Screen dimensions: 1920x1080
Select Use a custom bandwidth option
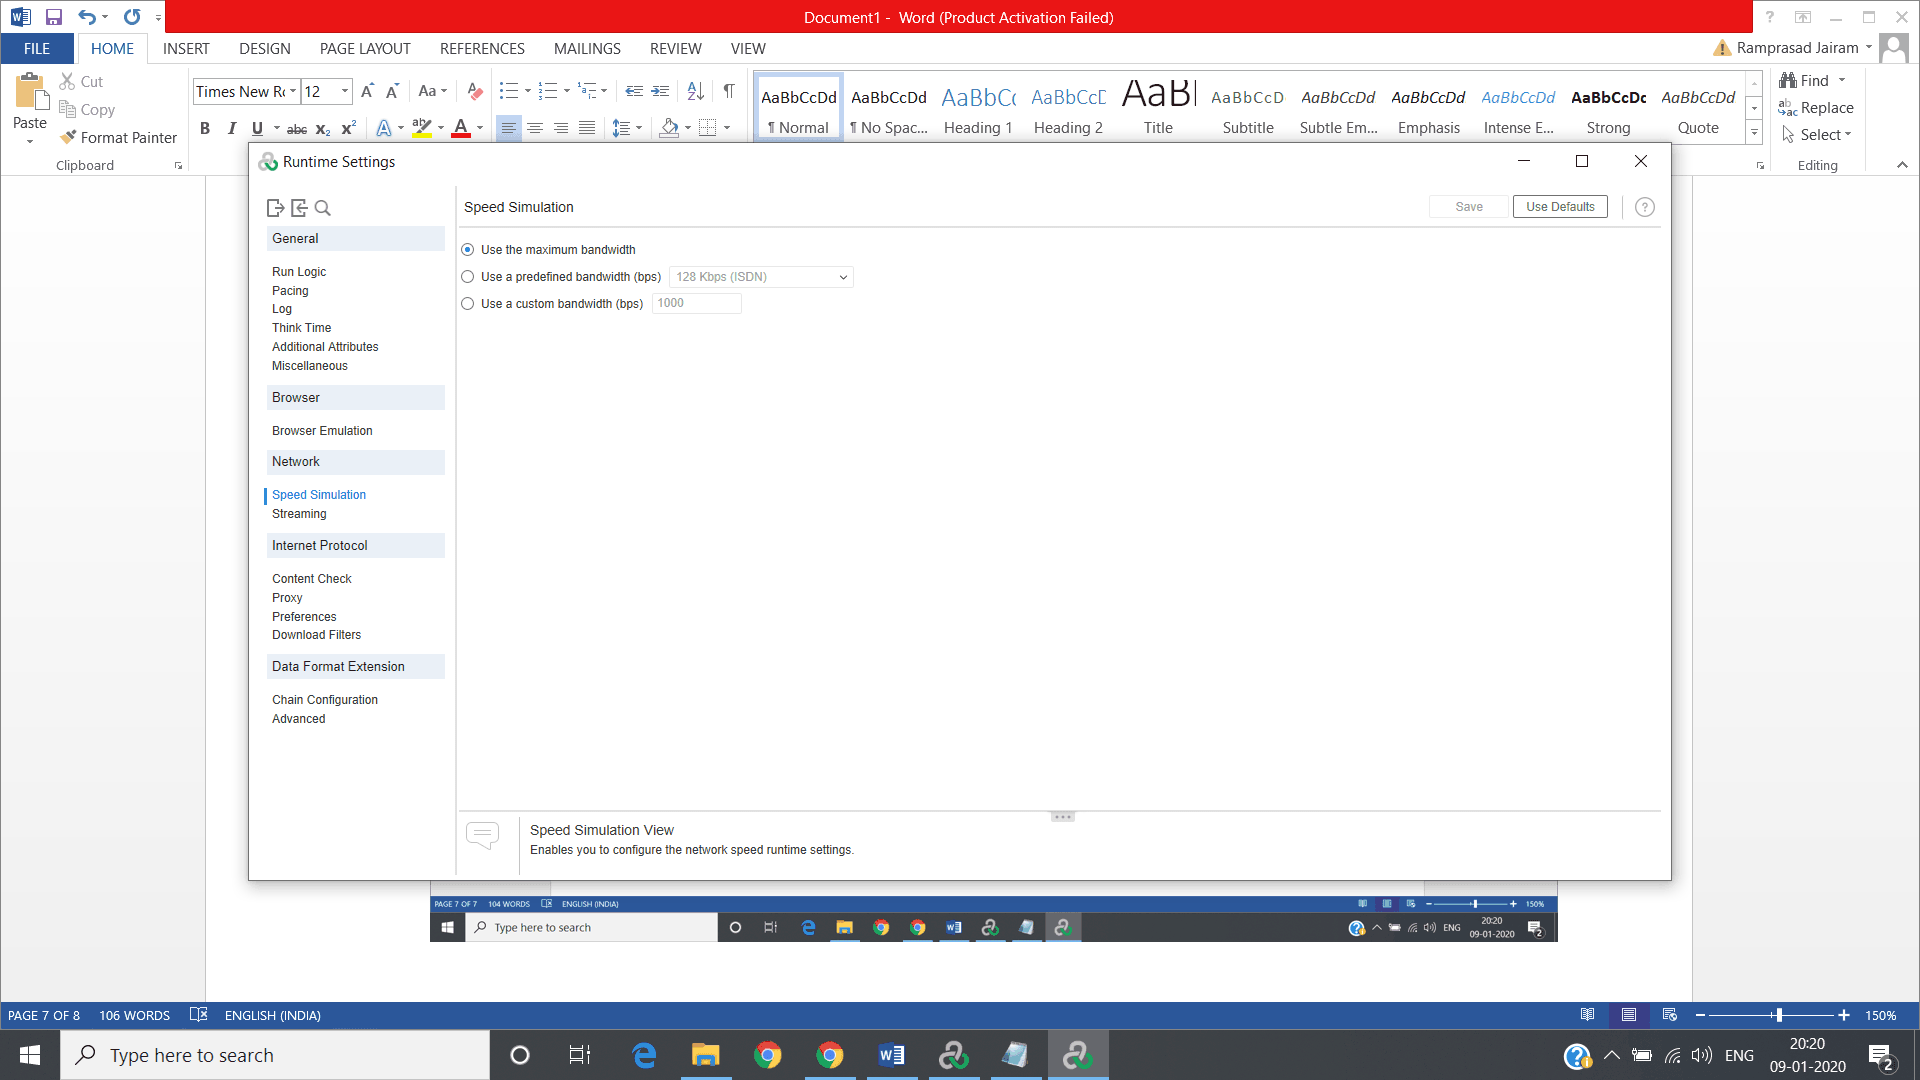click(468, 304)
